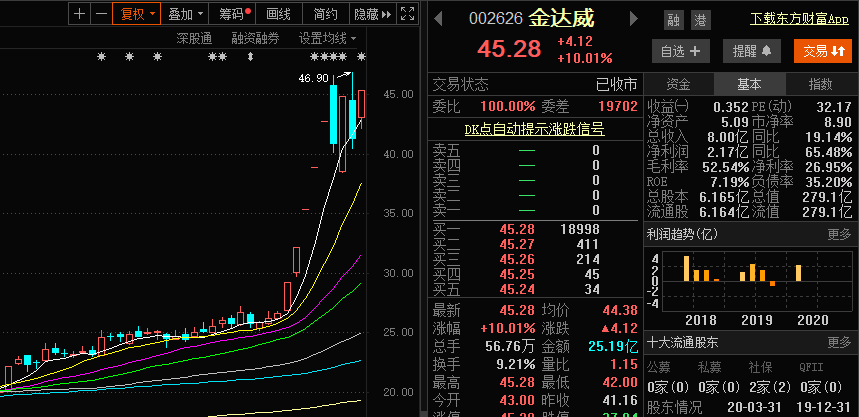Click 买三 price 45.26
The height and width of the screenshot is (417, 859).
pos(517,259)
